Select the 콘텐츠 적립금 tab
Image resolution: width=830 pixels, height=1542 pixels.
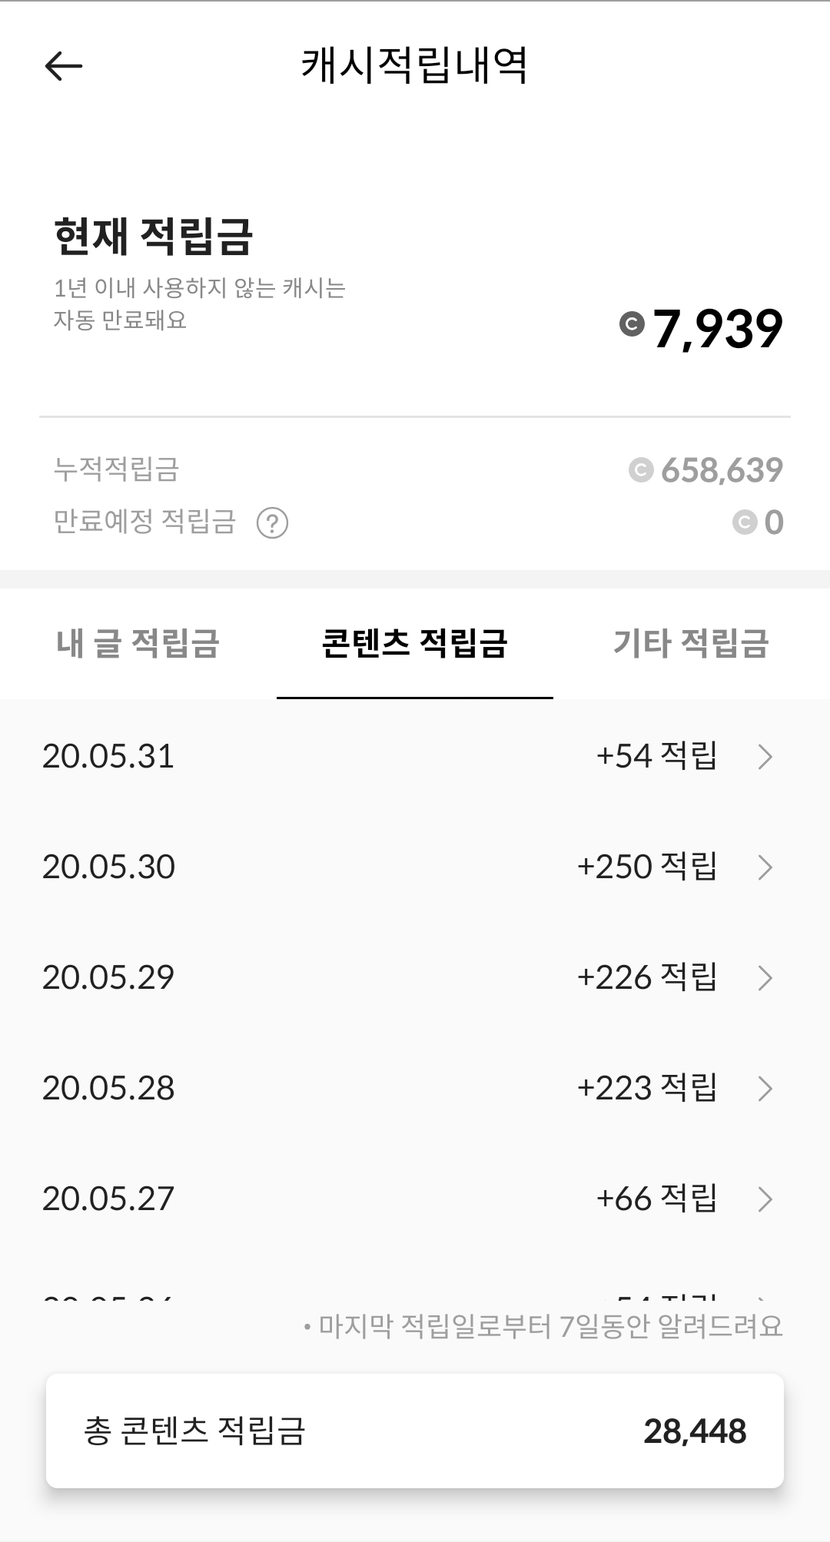click(414, 643)
